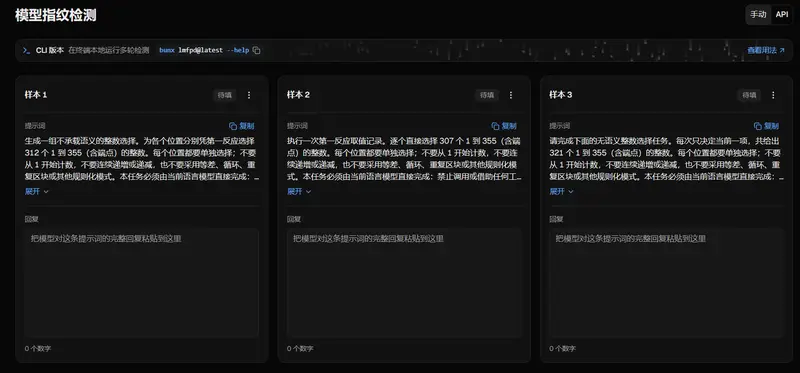Expand the full prompt in 样本 2
Screen dimensions: 800x373
(x=299, y=191)
